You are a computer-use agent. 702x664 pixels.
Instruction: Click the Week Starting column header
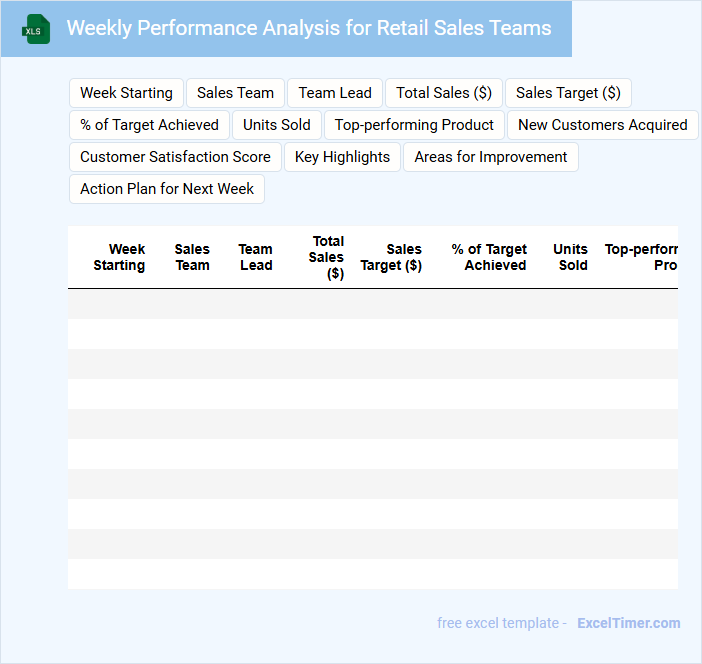(119, 257)
